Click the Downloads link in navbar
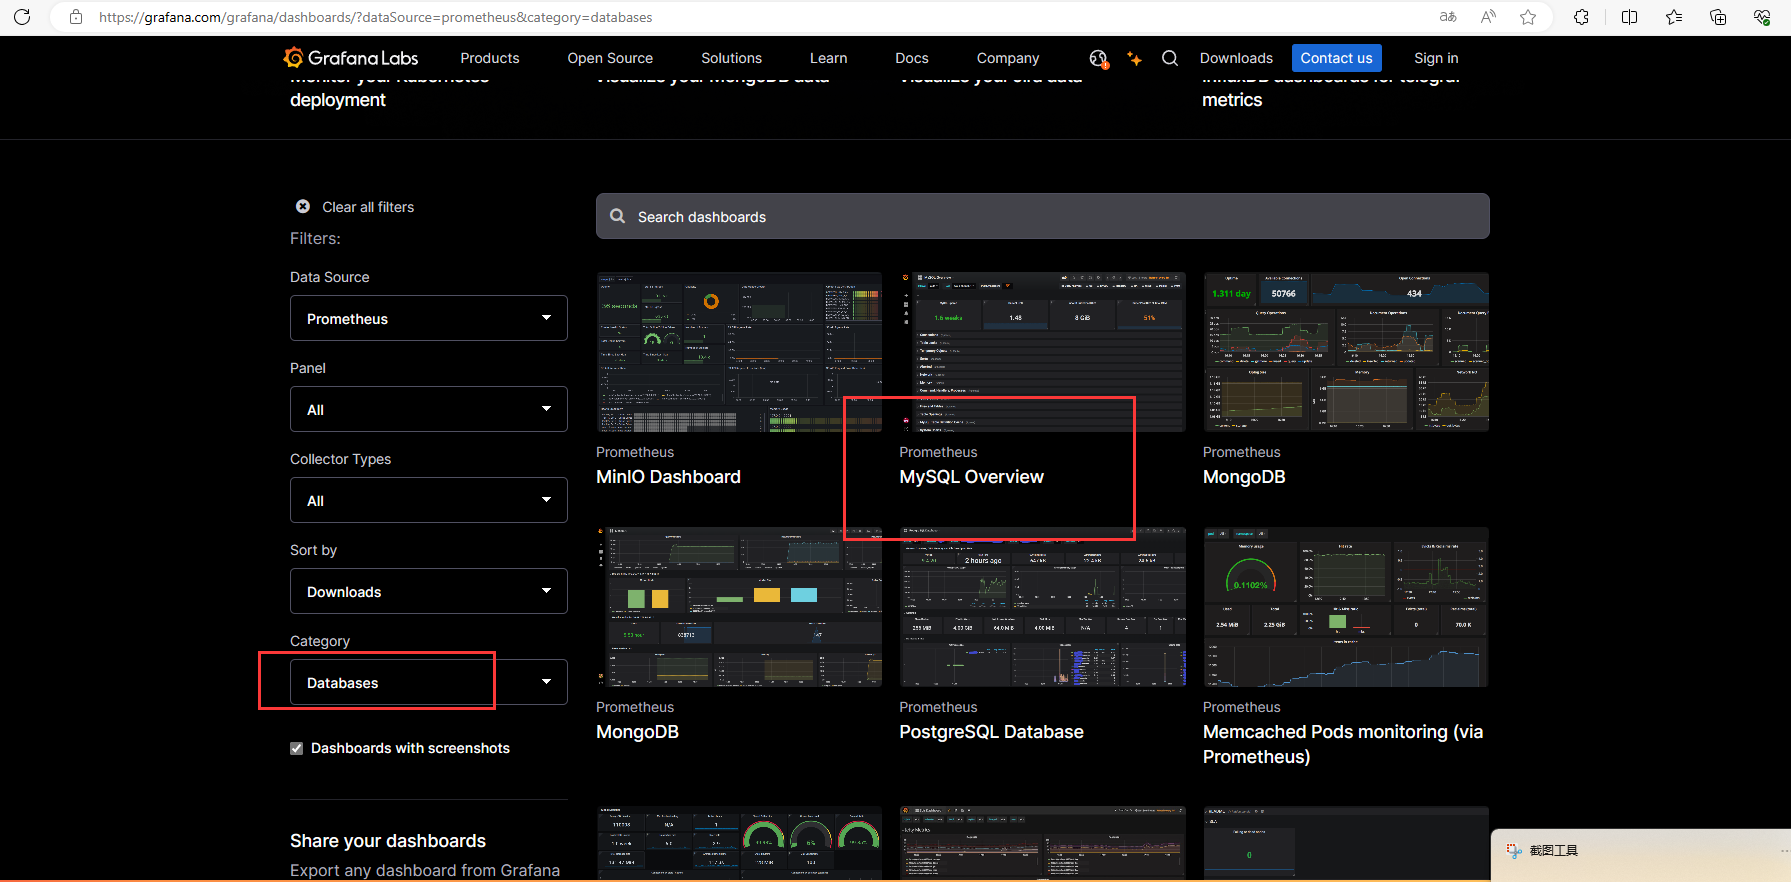 (x=1236, y=58)
